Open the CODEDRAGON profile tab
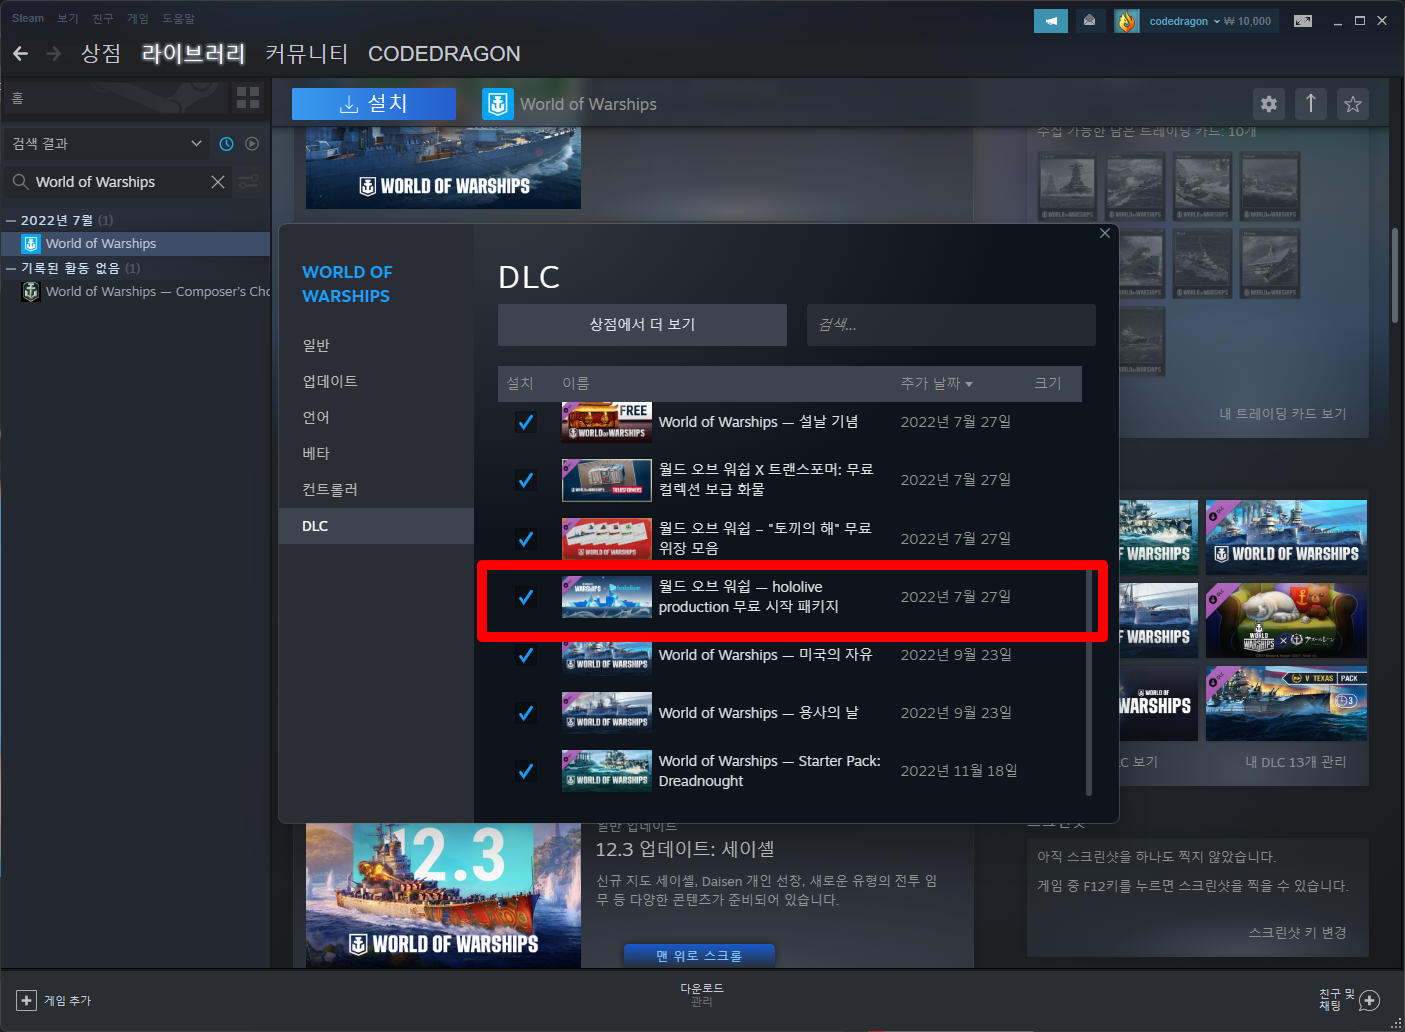 coord(444,54)
